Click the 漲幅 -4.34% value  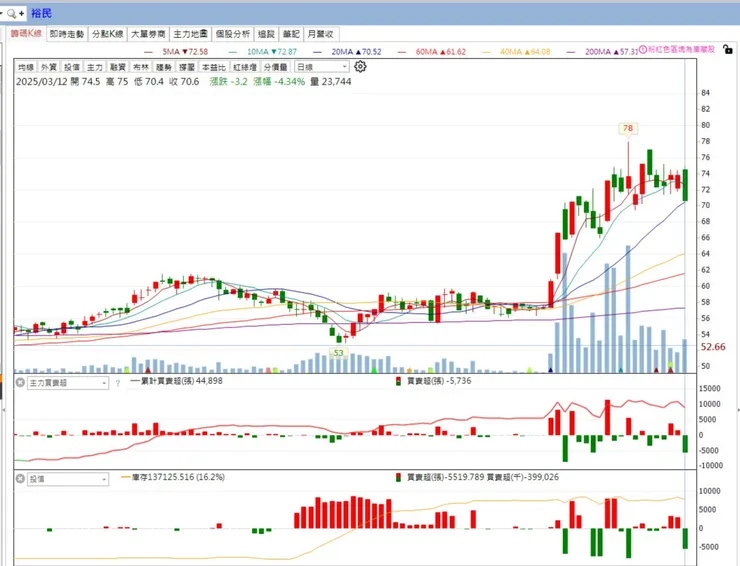click(x=279, y=81)
